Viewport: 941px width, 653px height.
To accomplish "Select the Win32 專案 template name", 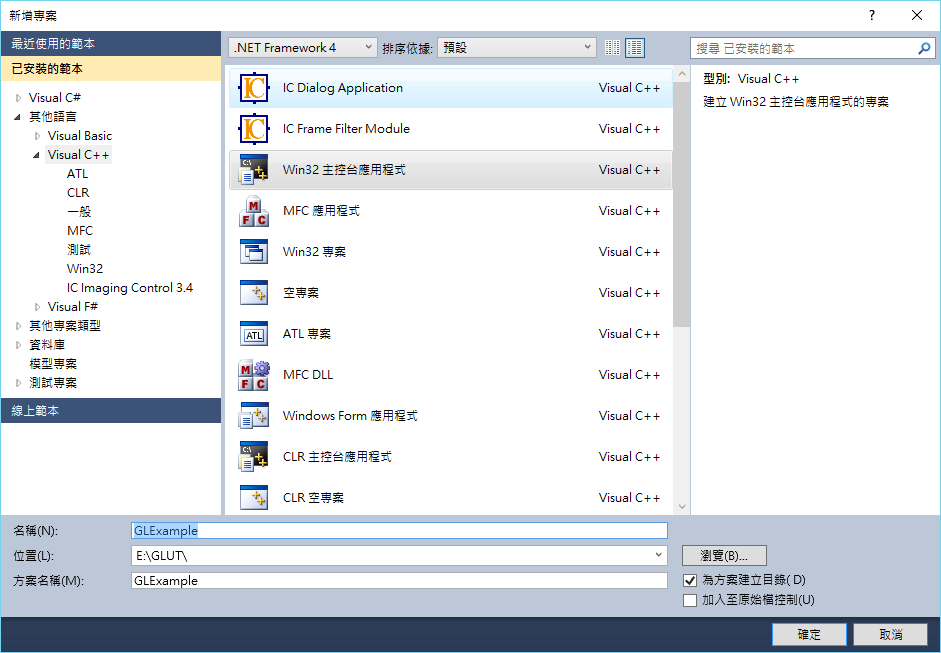I will pos(314,251).
